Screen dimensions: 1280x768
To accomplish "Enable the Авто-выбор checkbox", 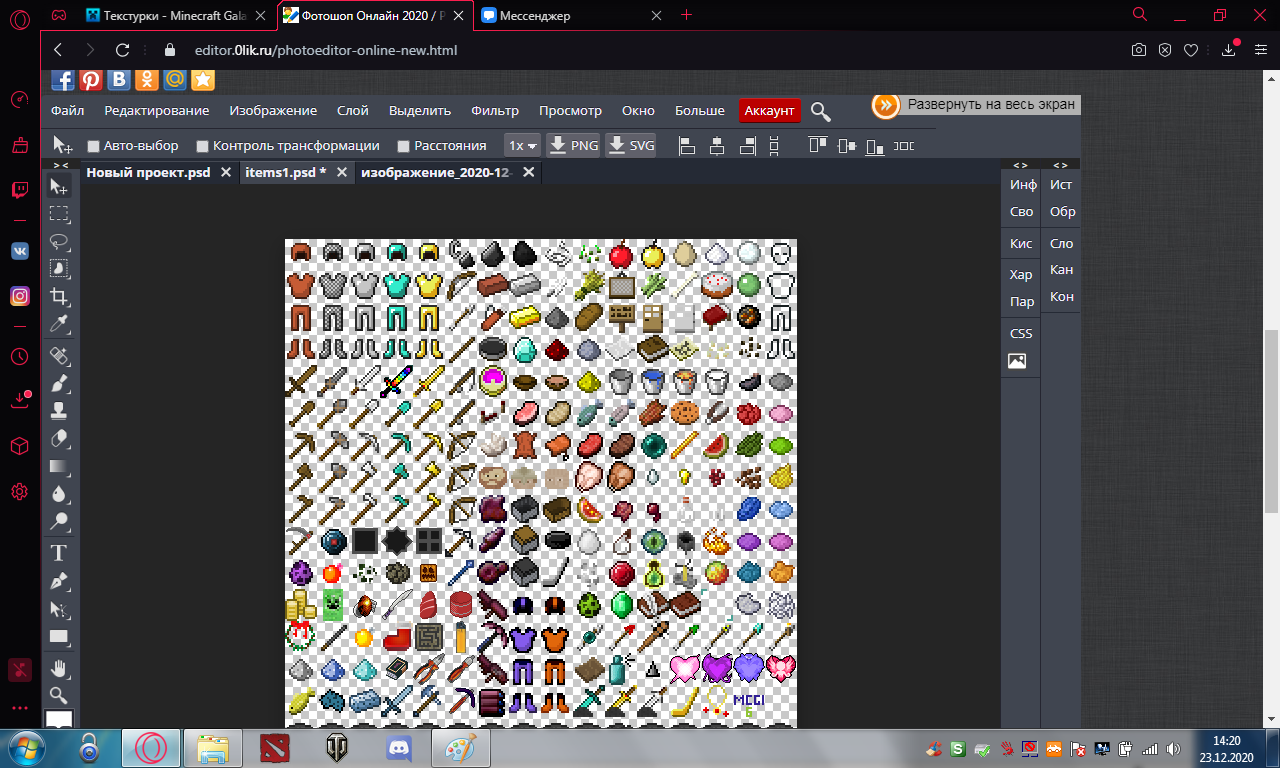I will [x=94, y=146].
